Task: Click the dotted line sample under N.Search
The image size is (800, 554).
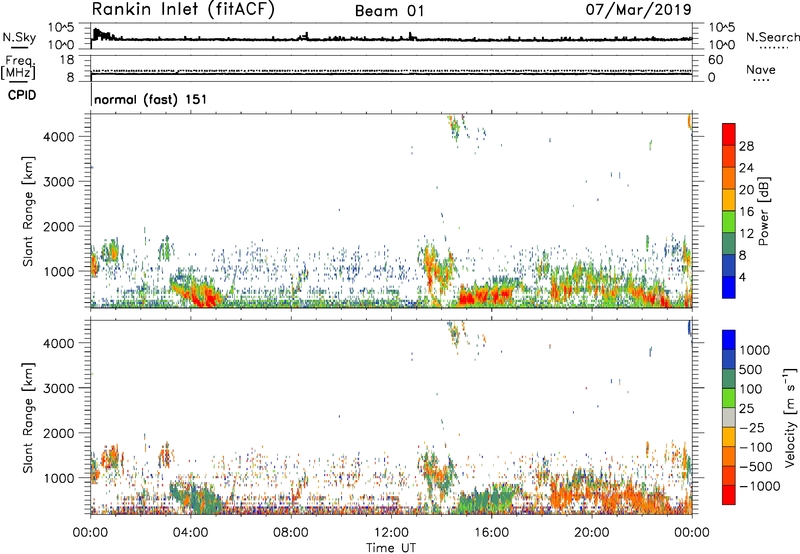Action: pos(773,47)
